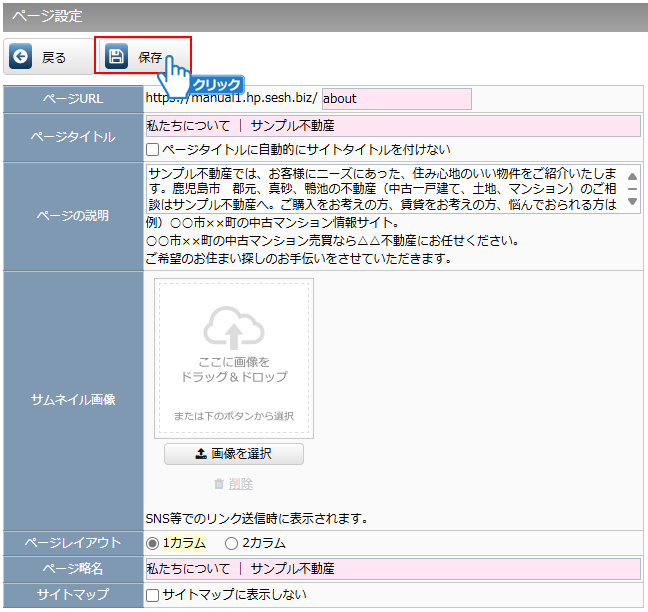648x612 pixels.
Task: Select the 1カラム layout option
Action: 153,543
